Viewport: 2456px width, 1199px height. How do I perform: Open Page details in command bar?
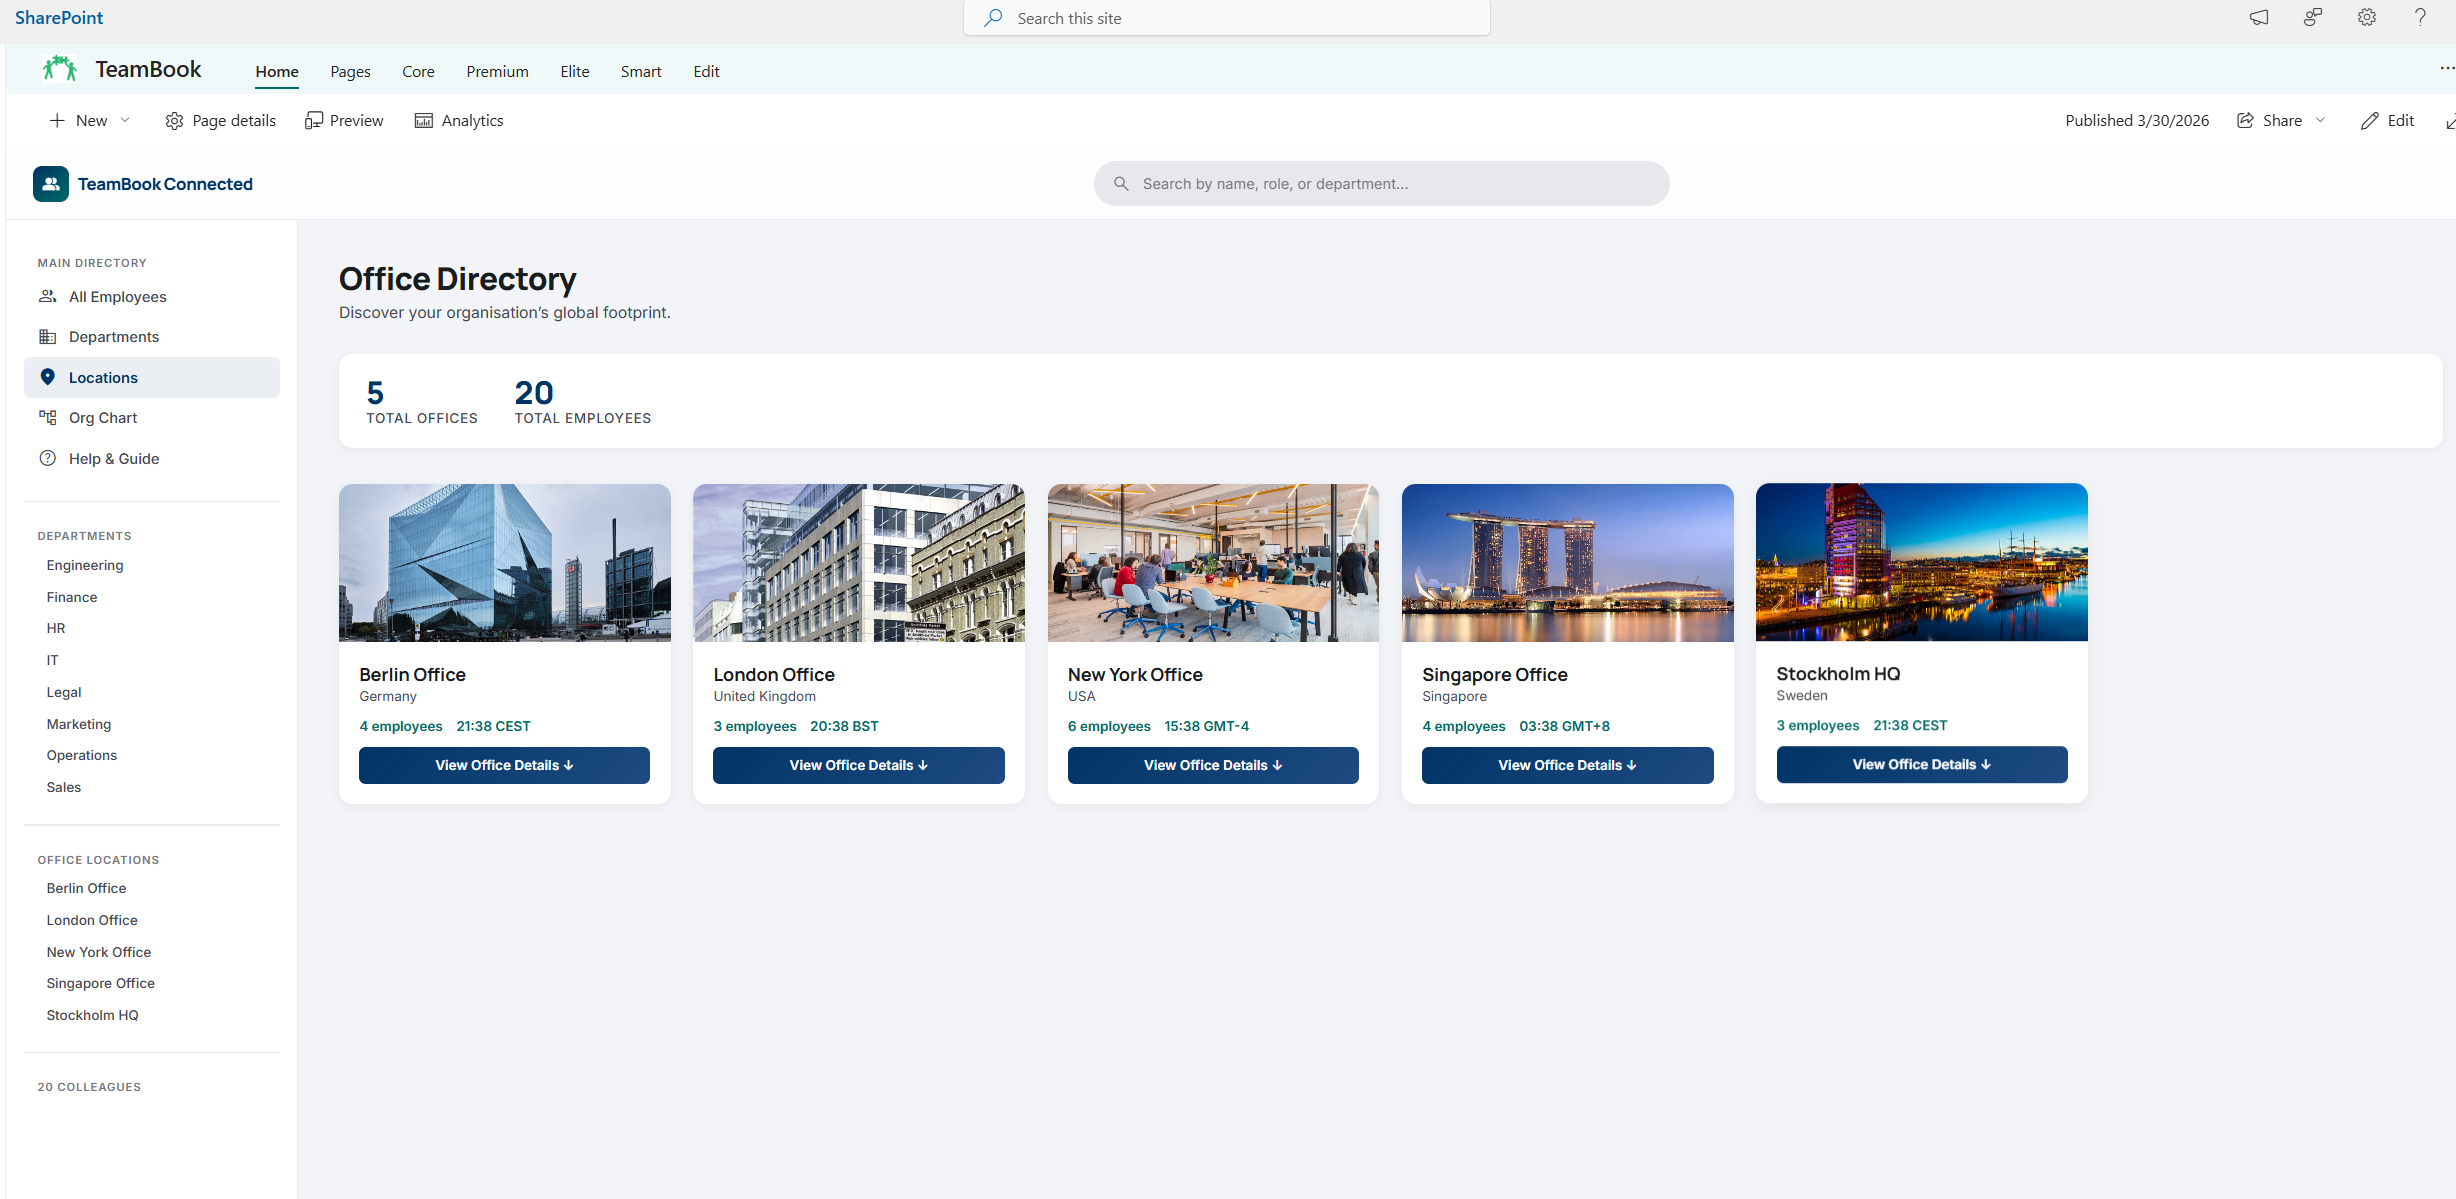pyautogui.click(x=220, y=121)
